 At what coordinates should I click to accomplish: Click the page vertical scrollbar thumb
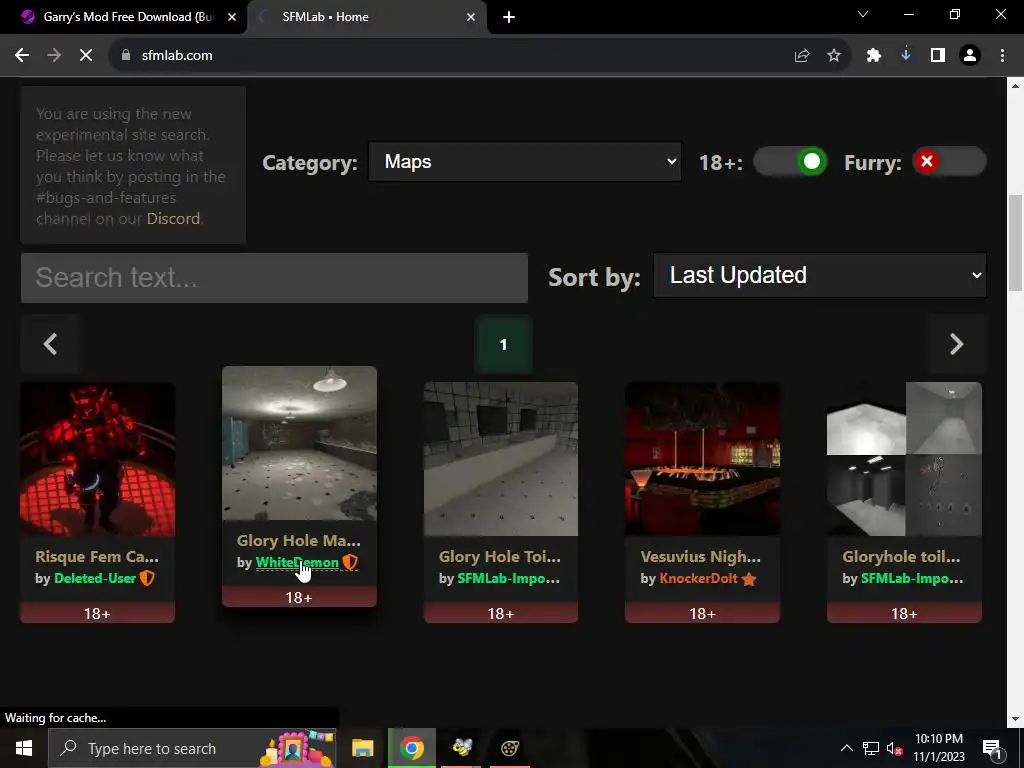pos(1016,243)
